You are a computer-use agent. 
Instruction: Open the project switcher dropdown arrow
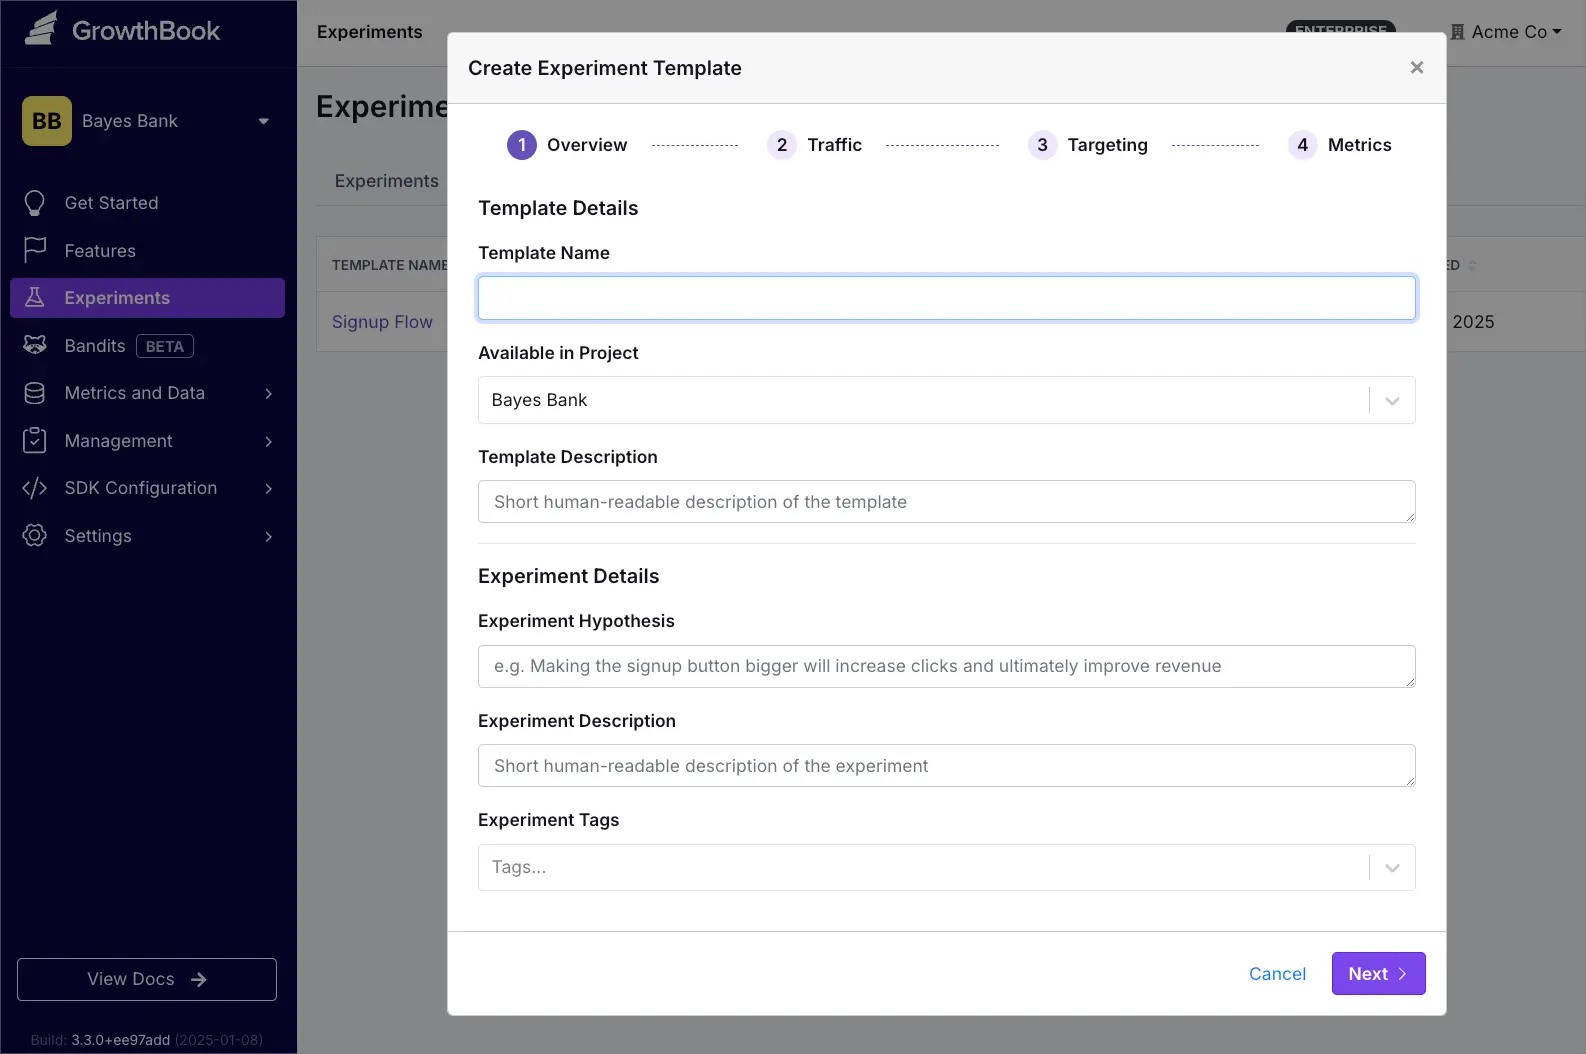coord(264,121)
